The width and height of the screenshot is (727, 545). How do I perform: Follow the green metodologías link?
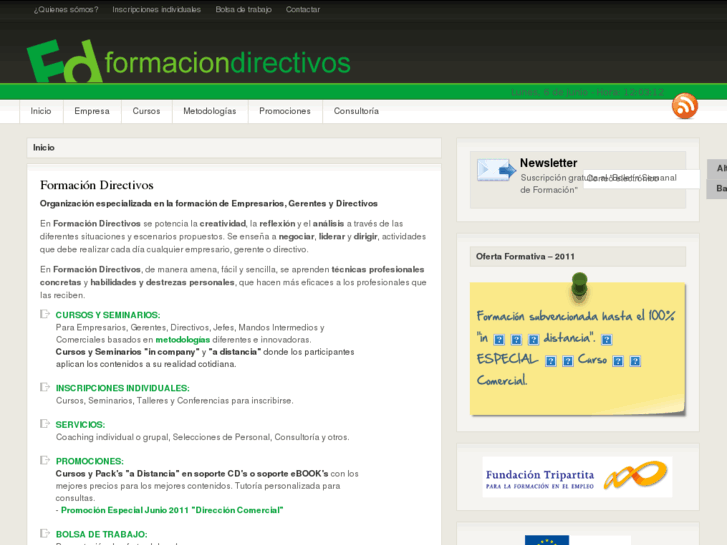tap(183, 340)
